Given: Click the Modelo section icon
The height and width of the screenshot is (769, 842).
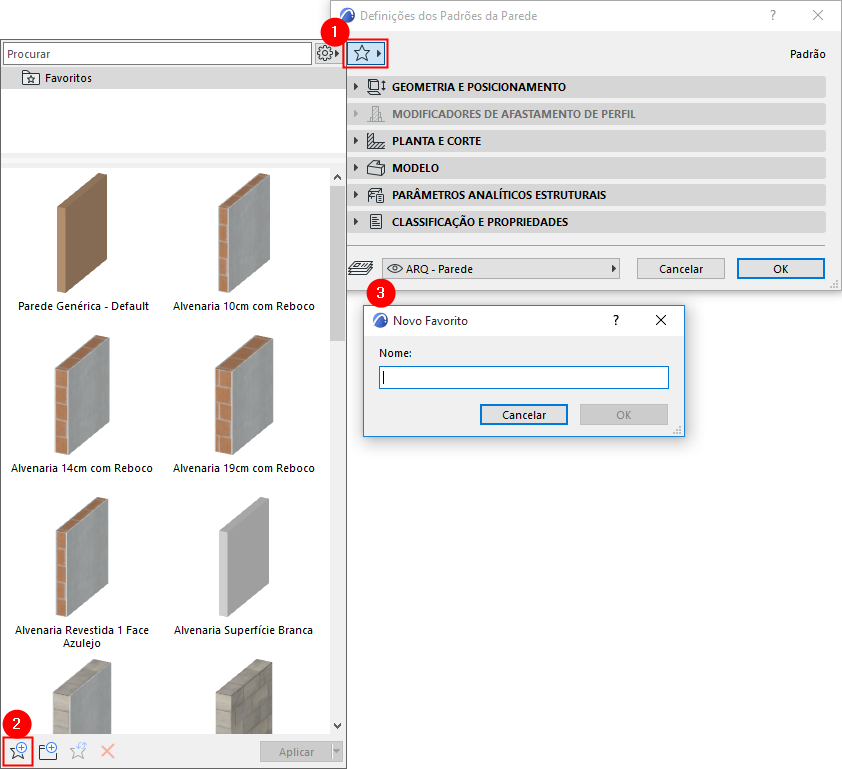Looking at the screenshot, I should click(x=375, y=167).
